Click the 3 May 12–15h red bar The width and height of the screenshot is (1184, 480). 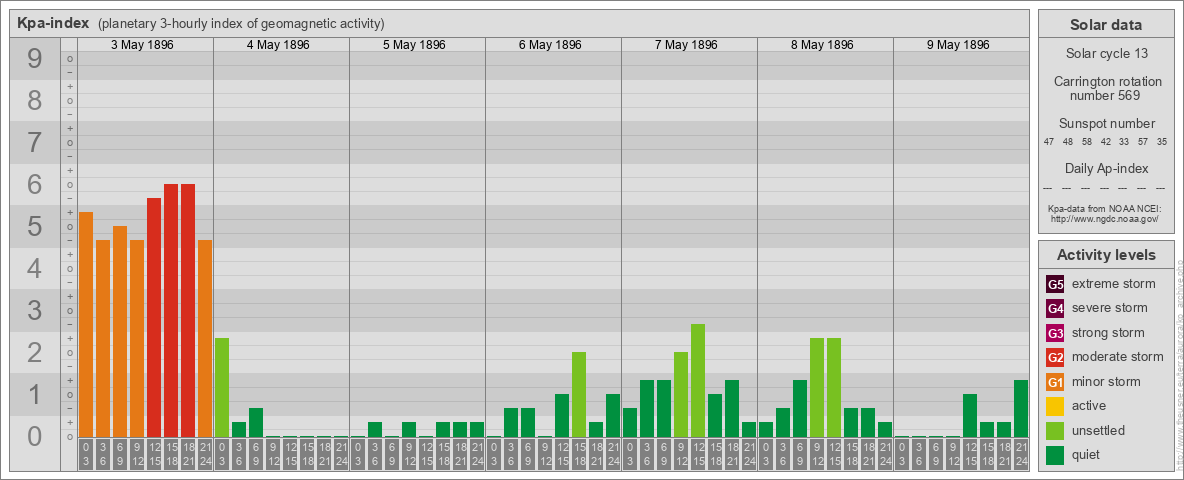click(154, 318)
